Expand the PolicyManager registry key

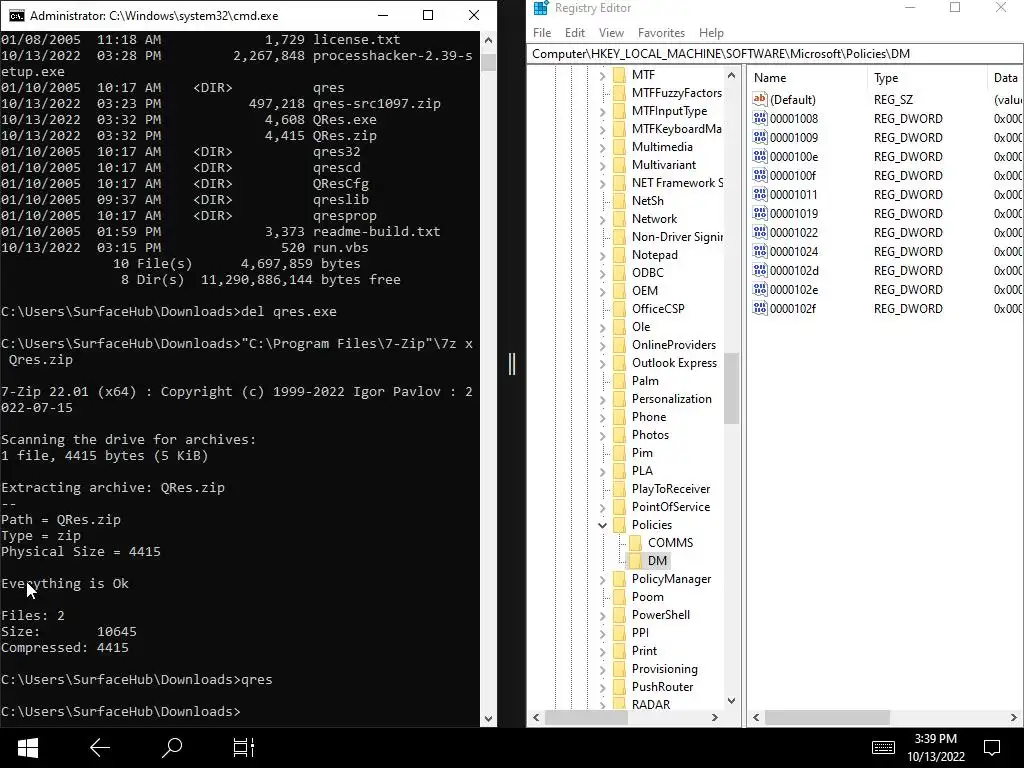tap(602, 579)
